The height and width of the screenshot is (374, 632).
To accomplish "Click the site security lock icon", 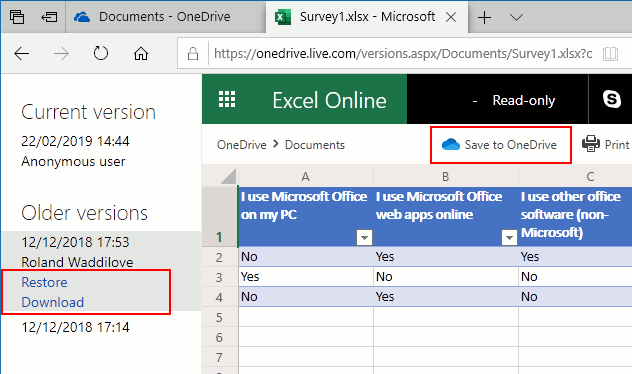I will 193,53.
